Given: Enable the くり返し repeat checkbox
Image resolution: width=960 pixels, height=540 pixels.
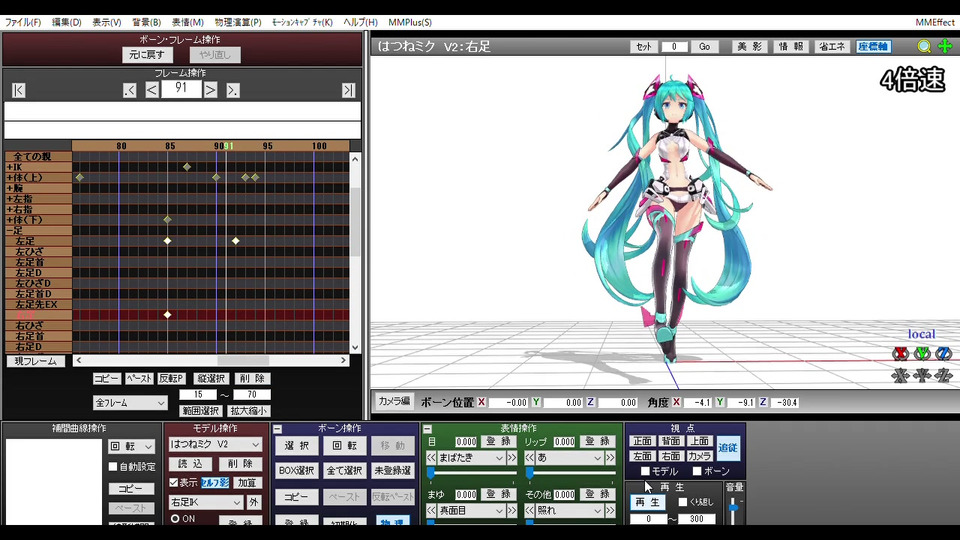Looking at the screenshot, I should click(683, 502).
